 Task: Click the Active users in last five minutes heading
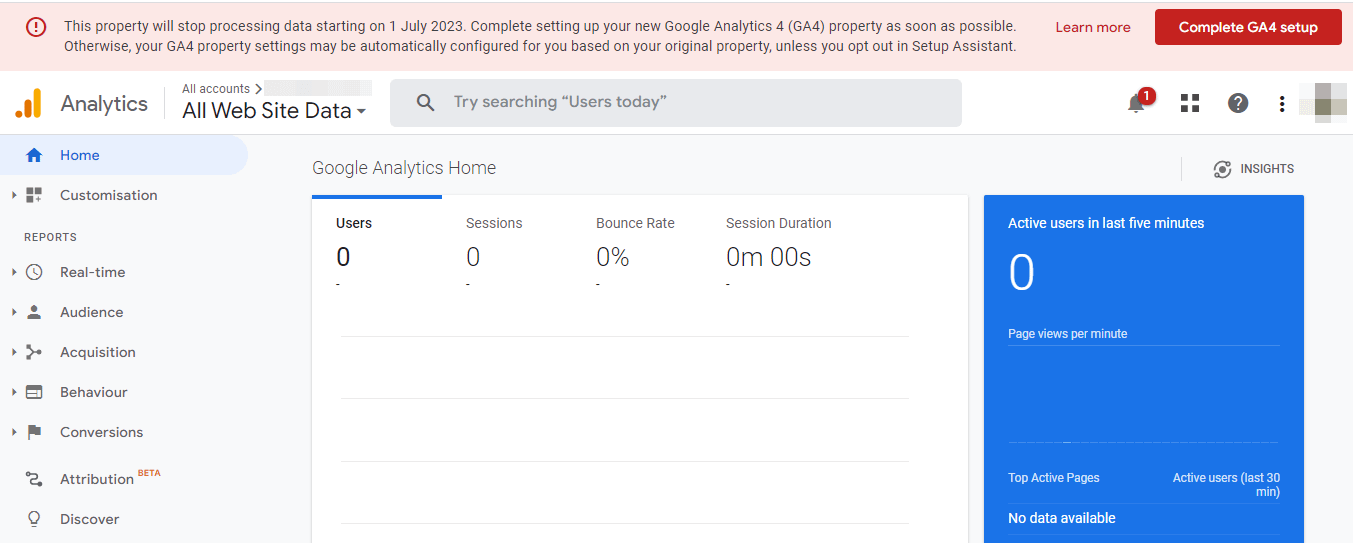click(1106, 223)
